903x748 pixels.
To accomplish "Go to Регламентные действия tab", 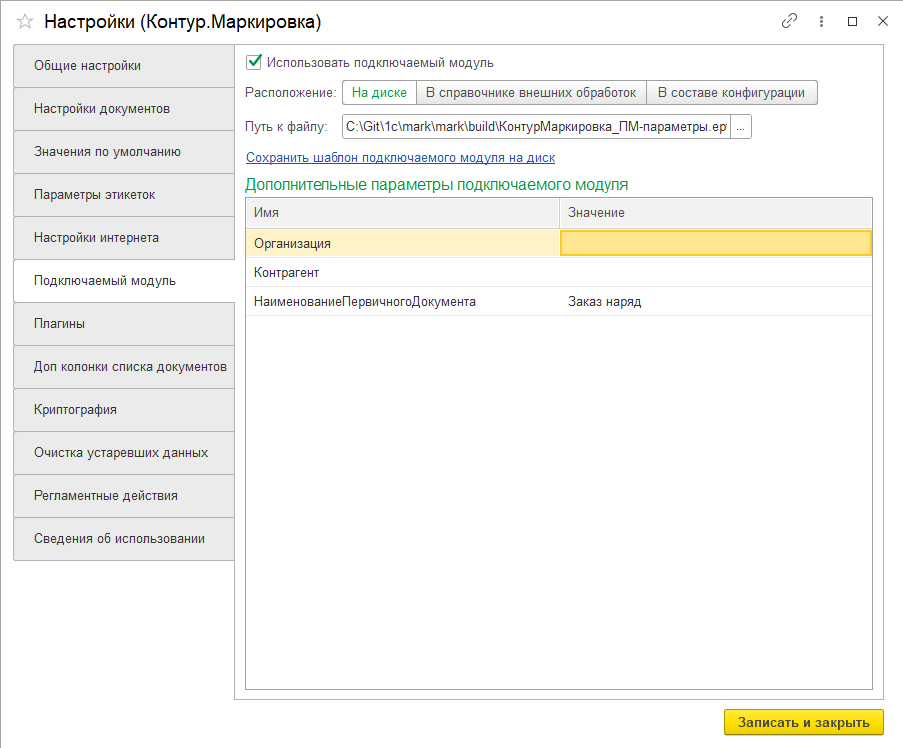I will point(124,496).
